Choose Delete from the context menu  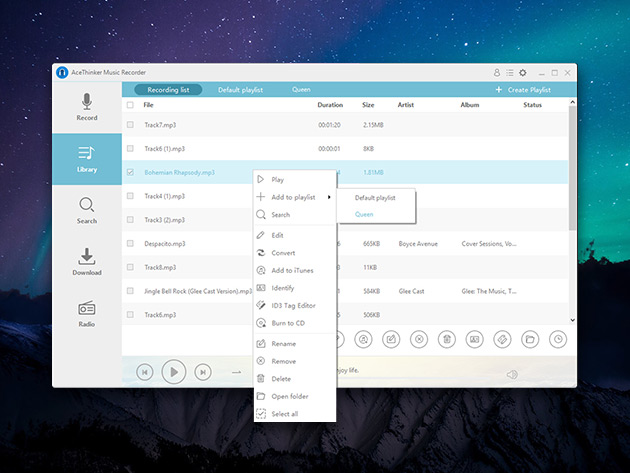[x=295, y=379]
